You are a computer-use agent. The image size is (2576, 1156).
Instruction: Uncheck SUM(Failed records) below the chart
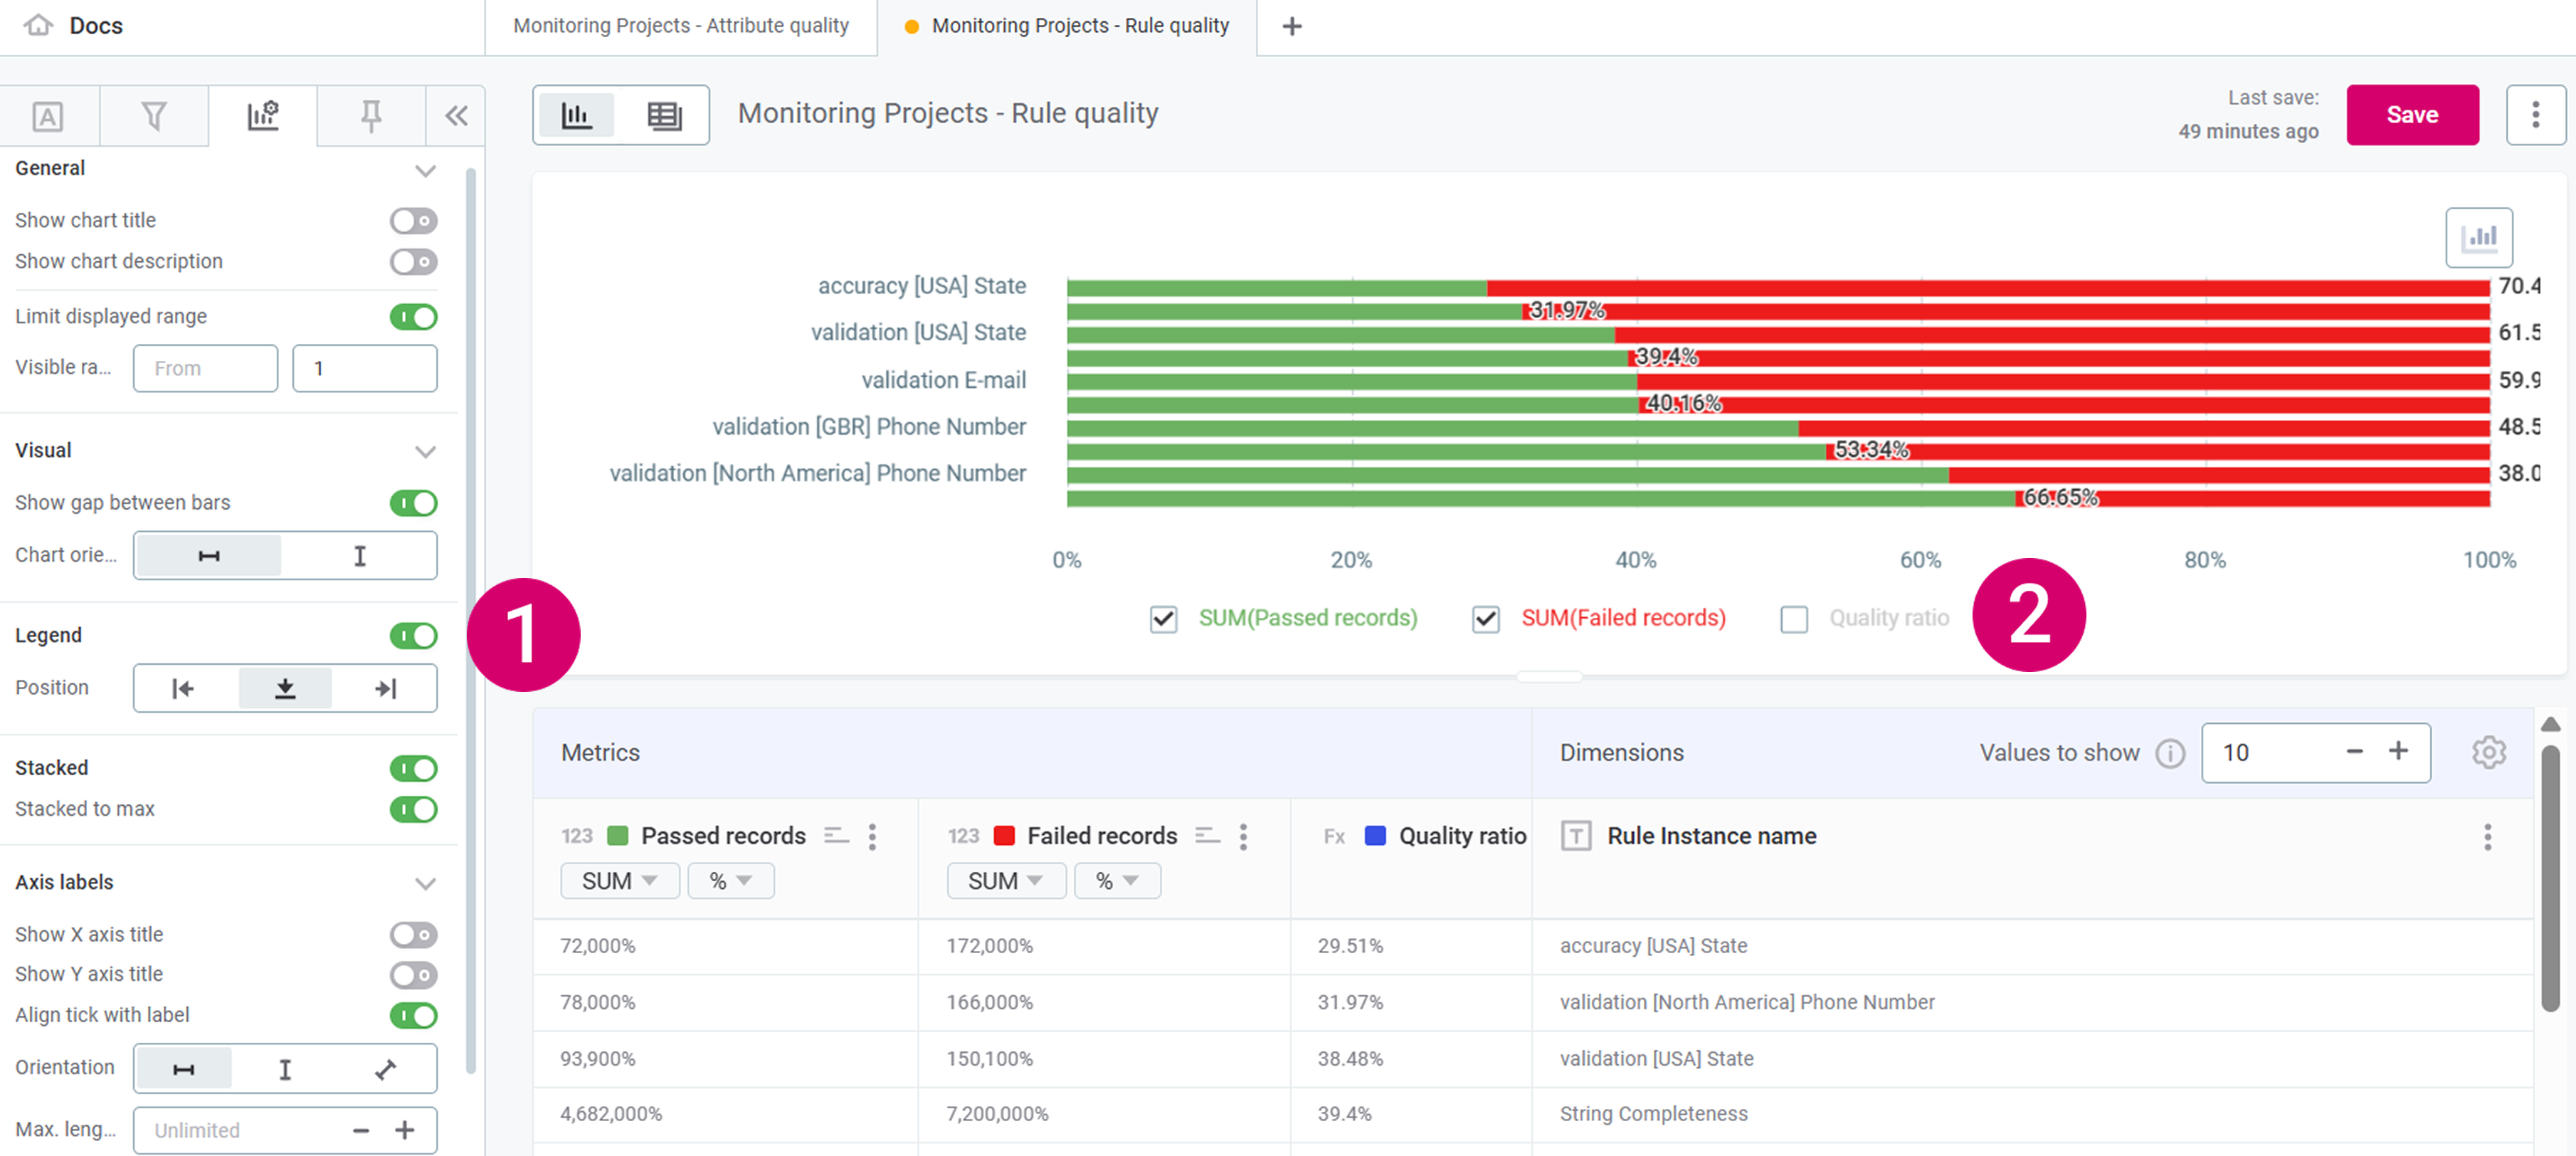(x=1486, y=619)
